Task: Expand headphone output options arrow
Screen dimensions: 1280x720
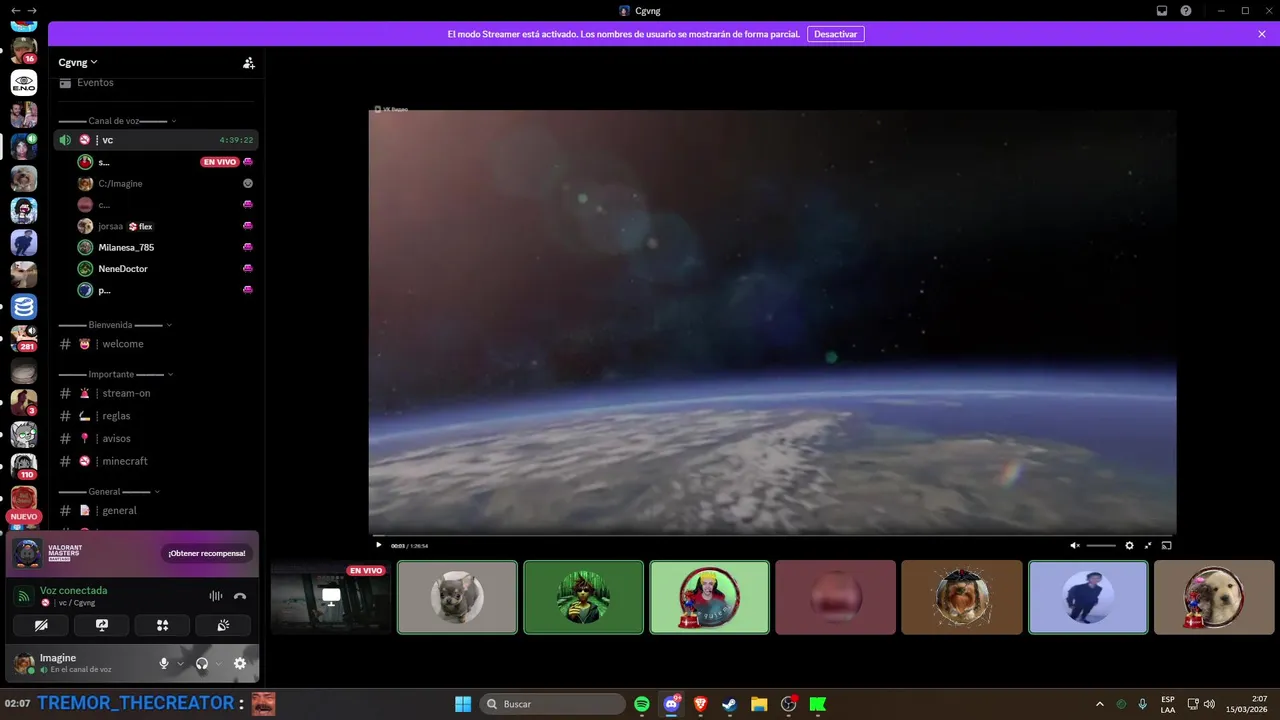Action: 218,664
